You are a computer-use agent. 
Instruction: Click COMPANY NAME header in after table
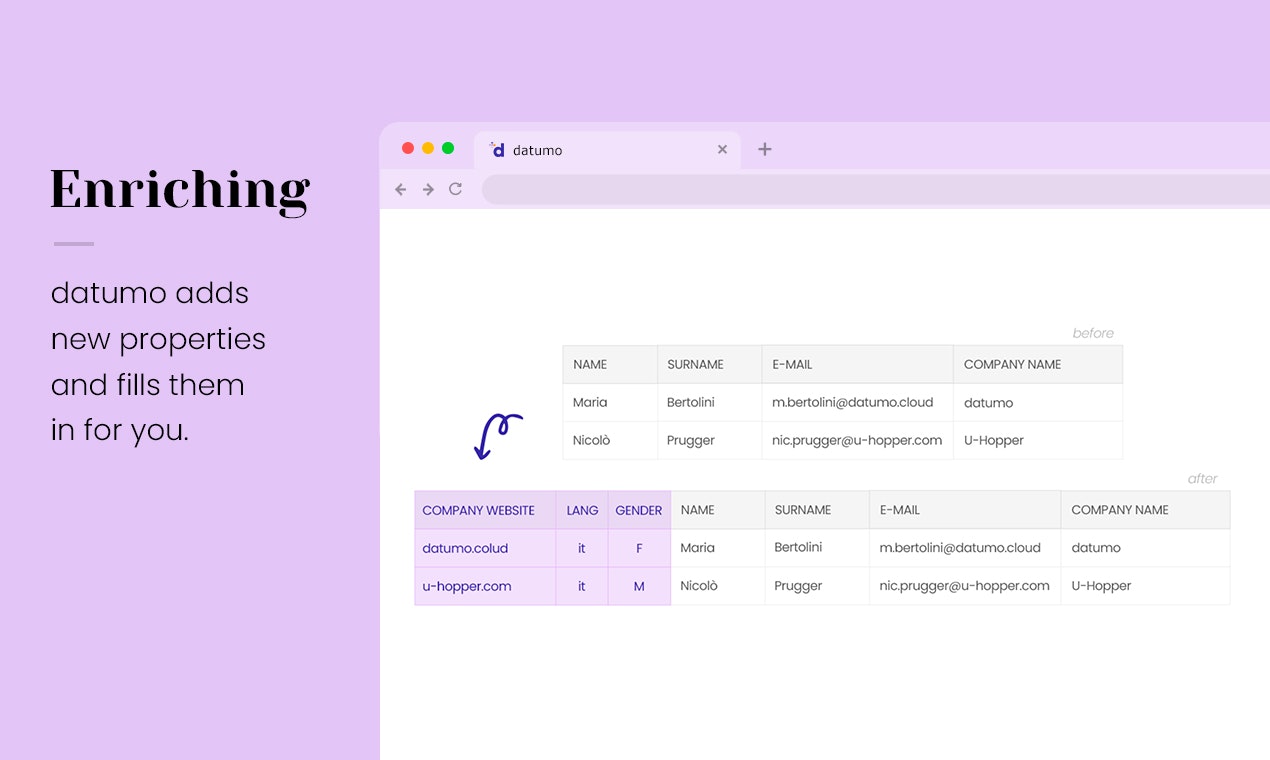tap(1146, 510)
